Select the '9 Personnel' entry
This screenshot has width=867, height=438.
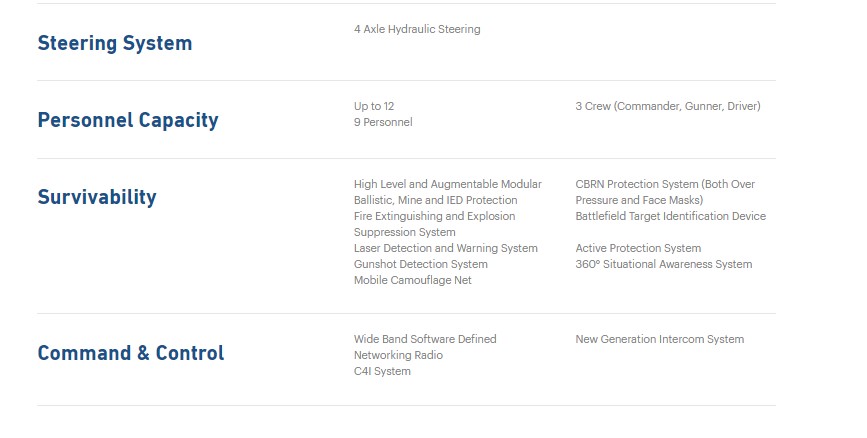[382, 122]
